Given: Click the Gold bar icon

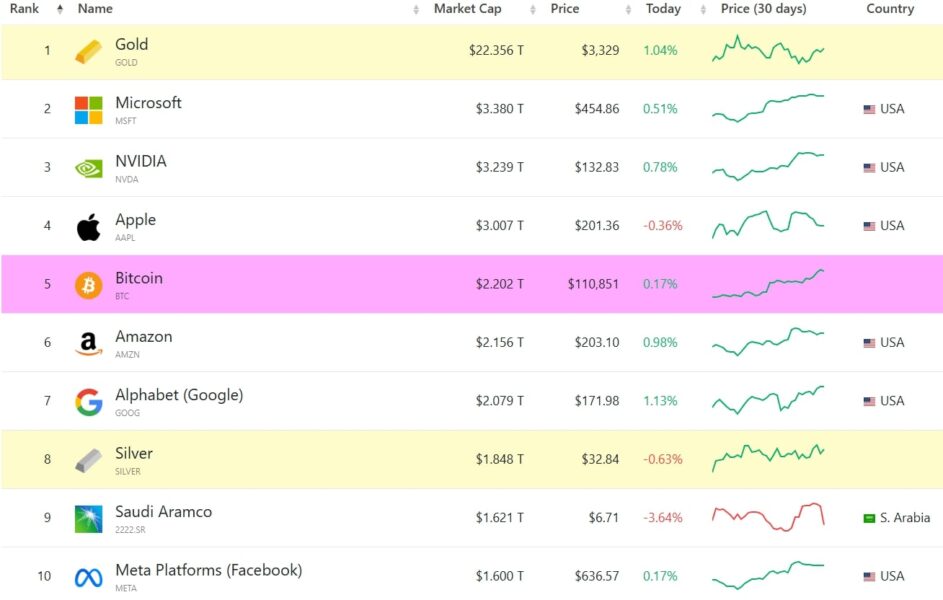Looking at the screenshot, I should pyautogui.click(x=88, y=52).
